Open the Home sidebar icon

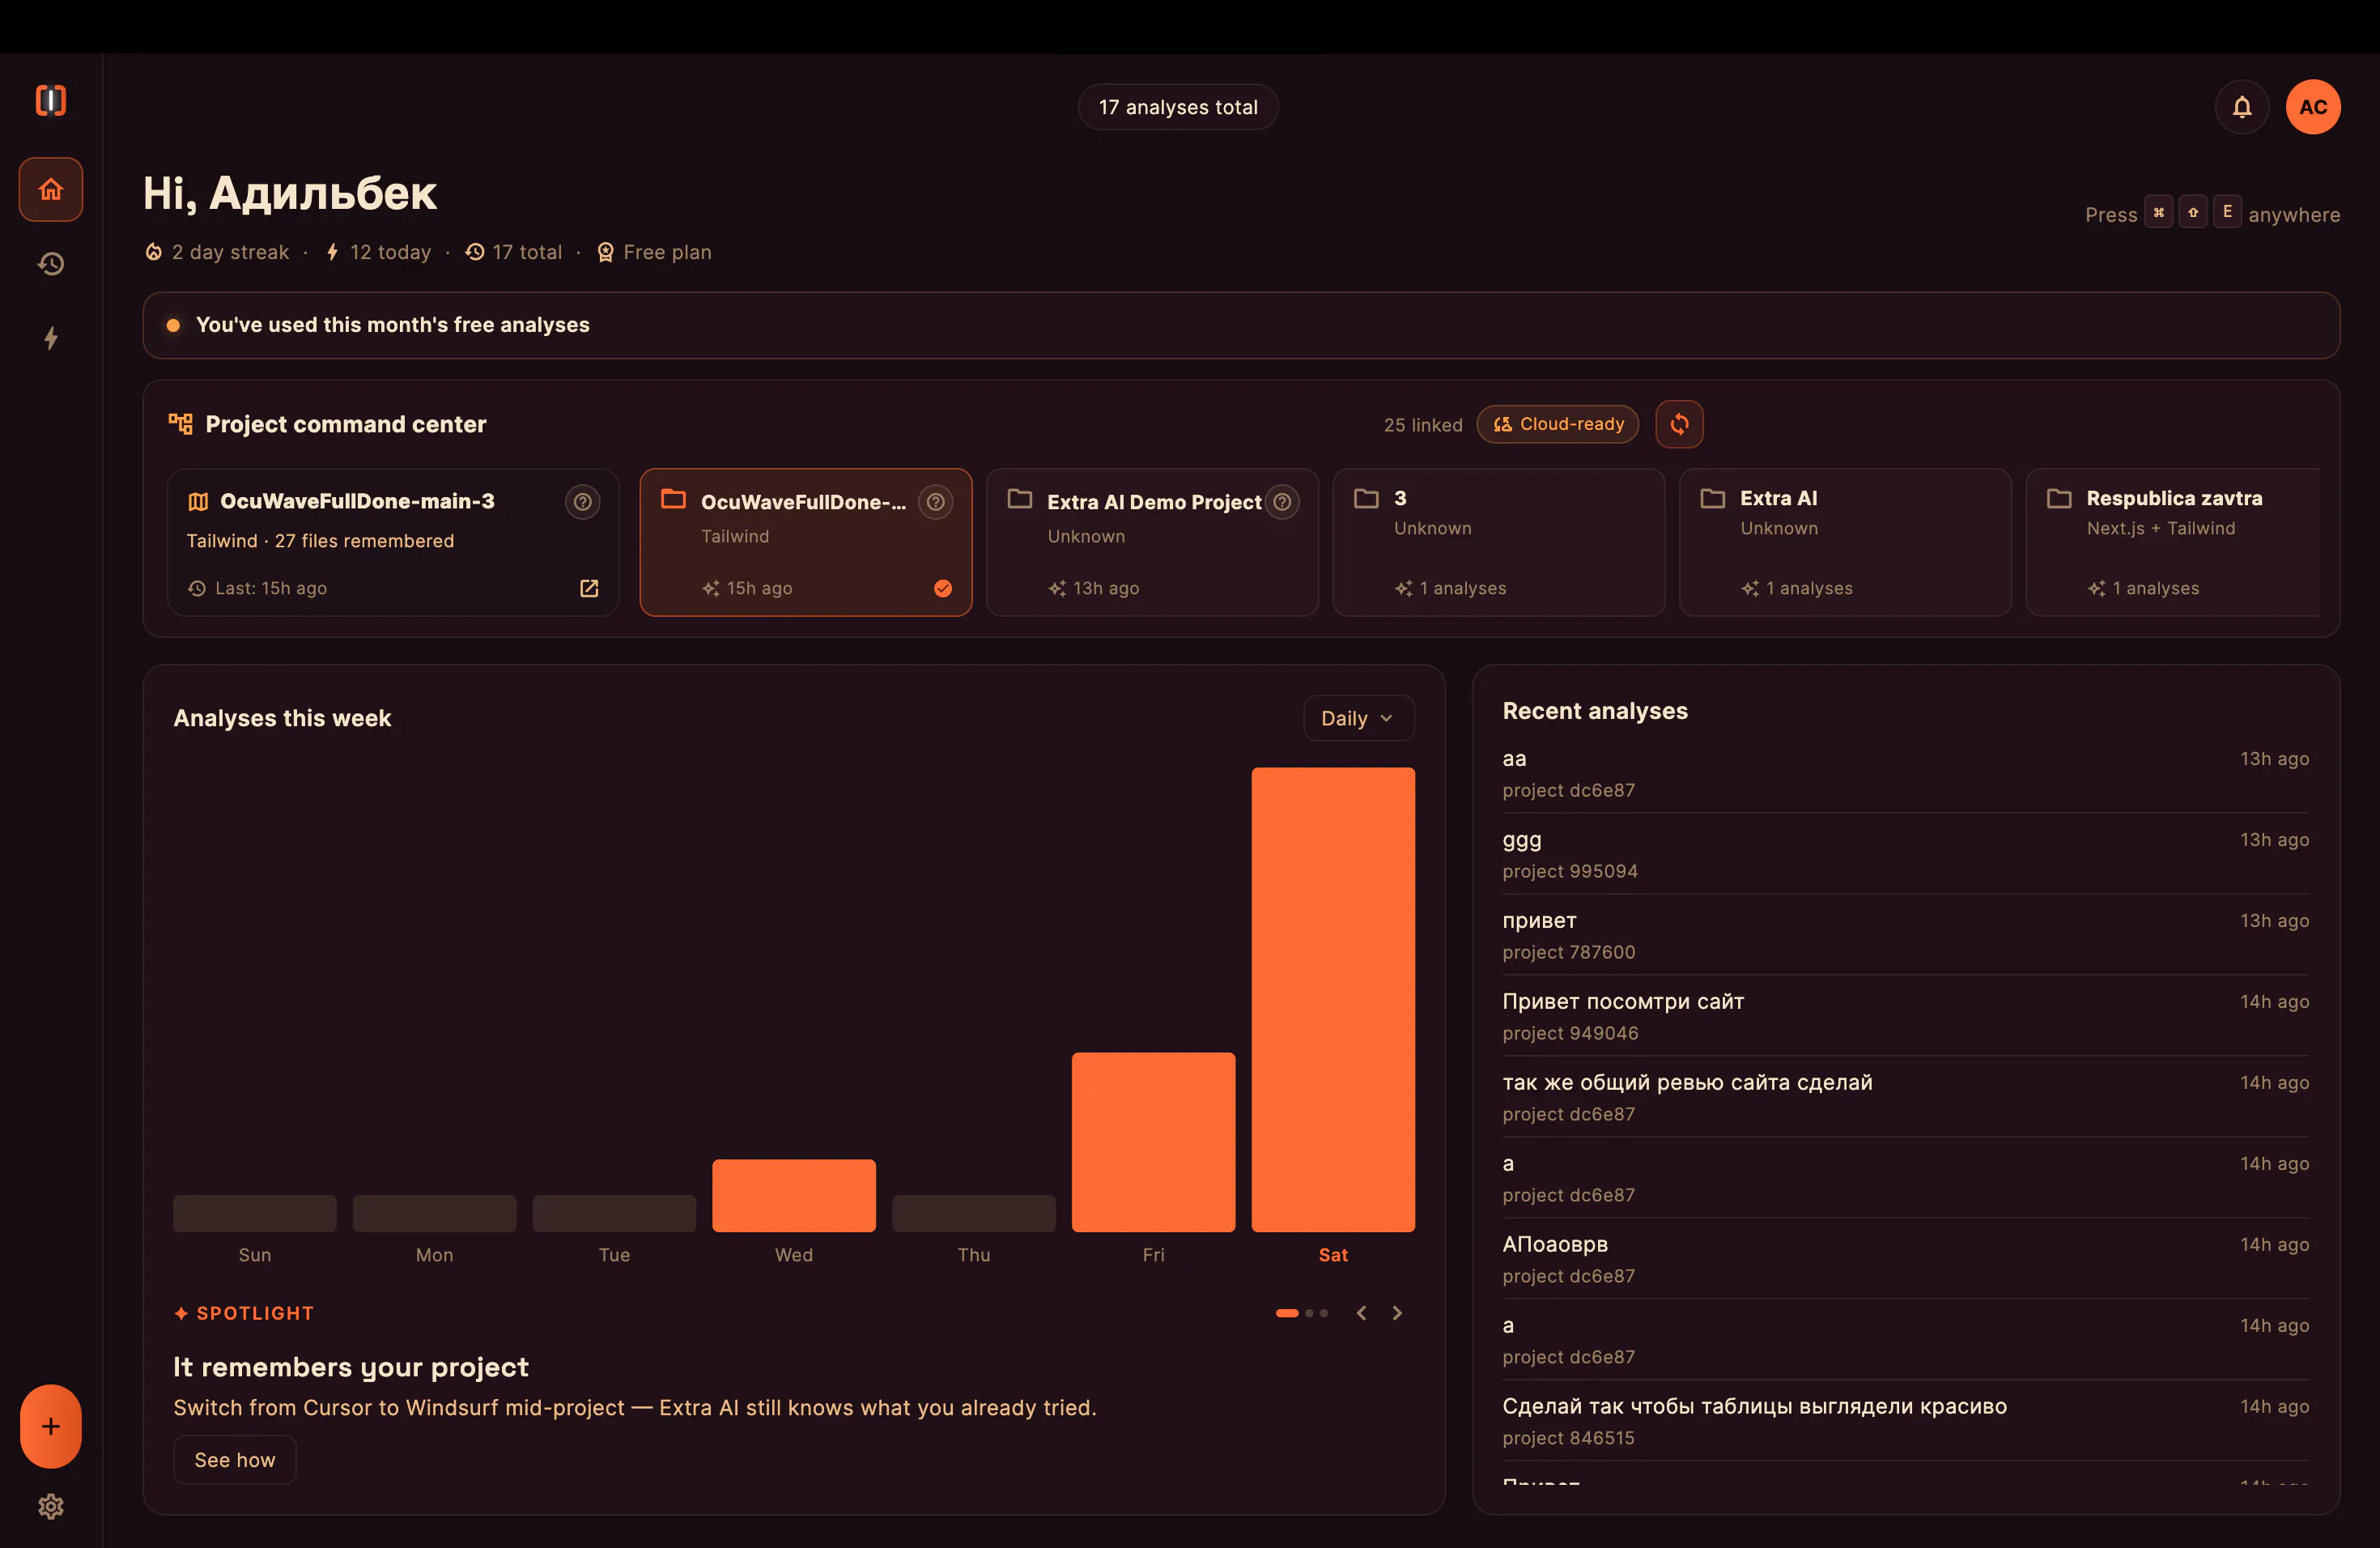(51, 189)
